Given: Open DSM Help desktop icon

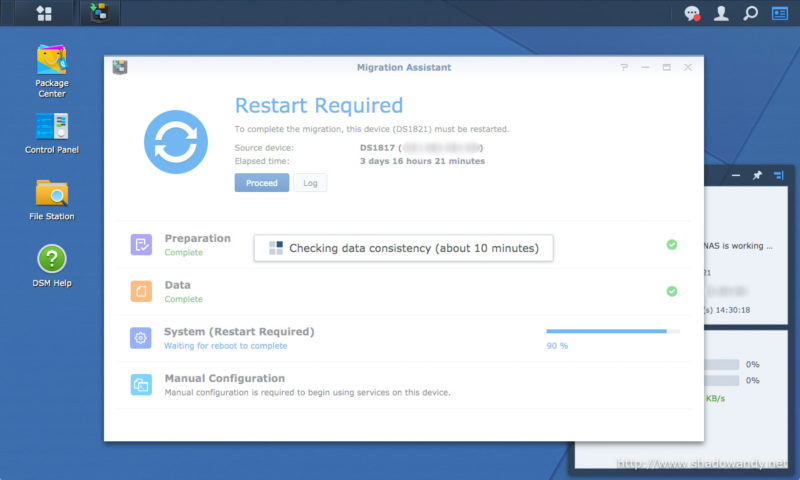Looking at the screenshot, I should point(52,266).
